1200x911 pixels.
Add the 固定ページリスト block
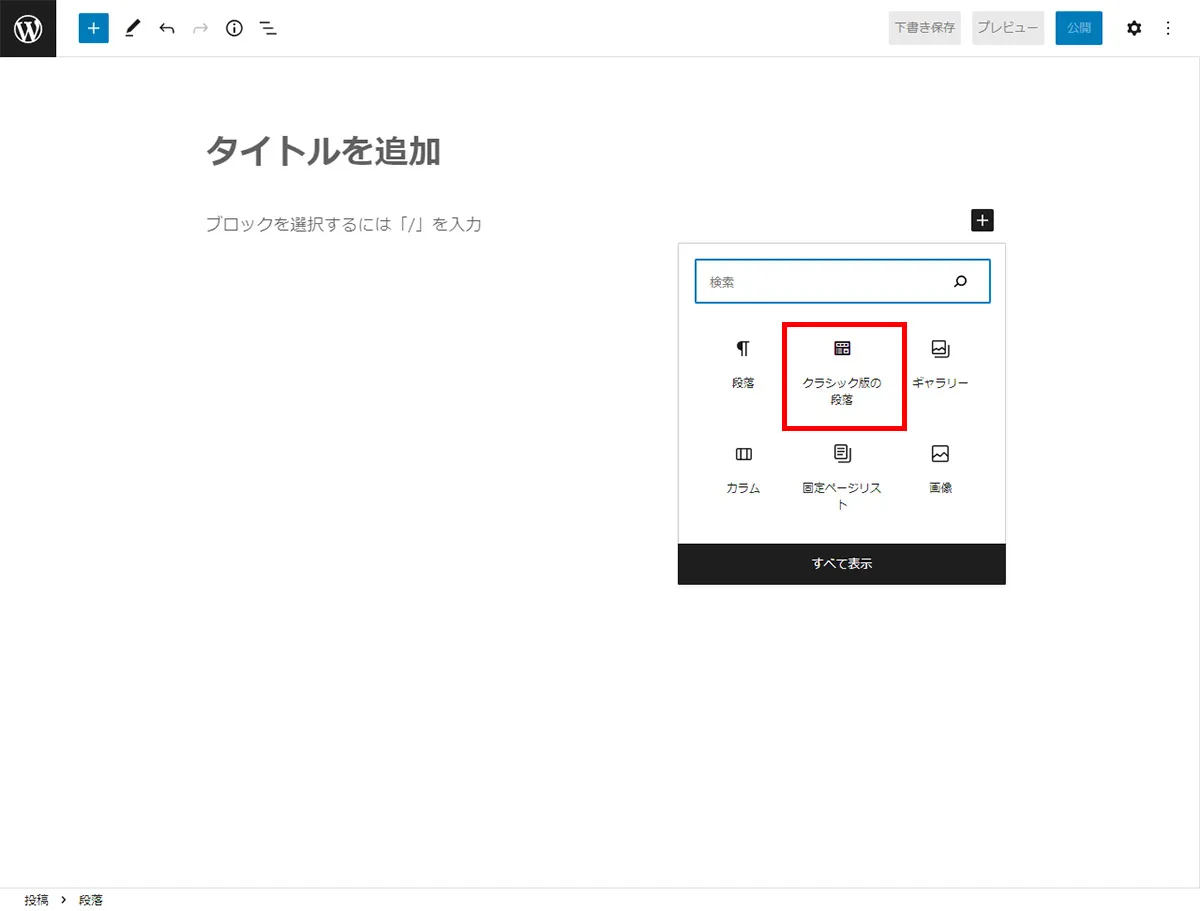click(843, 470)
